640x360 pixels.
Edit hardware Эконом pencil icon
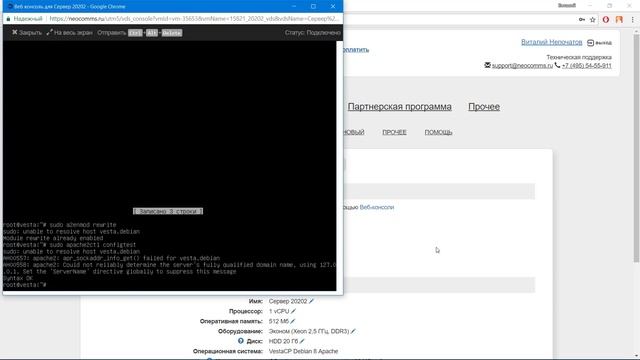click(353, 331)
